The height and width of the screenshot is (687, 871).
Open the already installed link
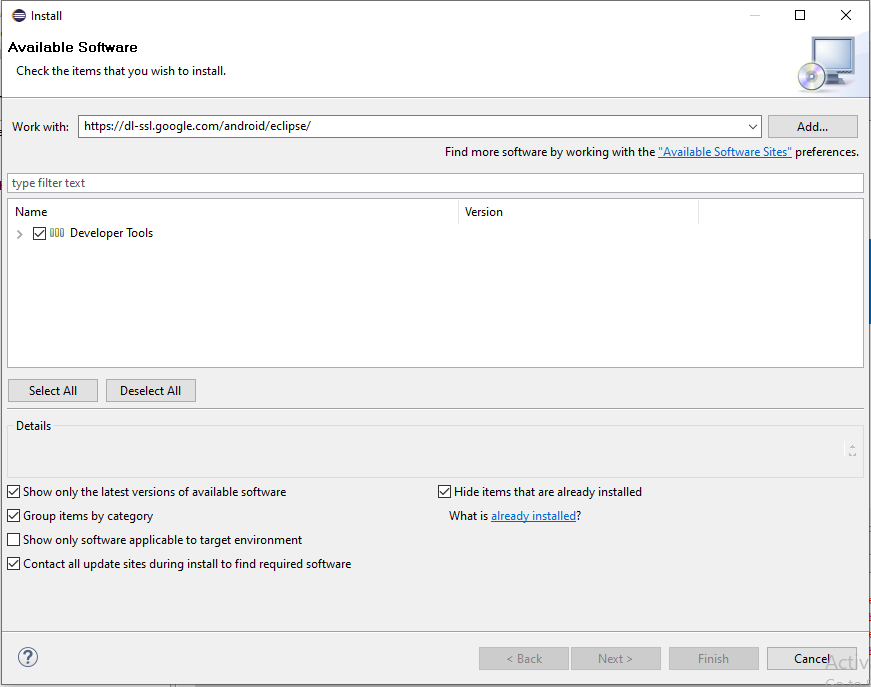point(533,516)
